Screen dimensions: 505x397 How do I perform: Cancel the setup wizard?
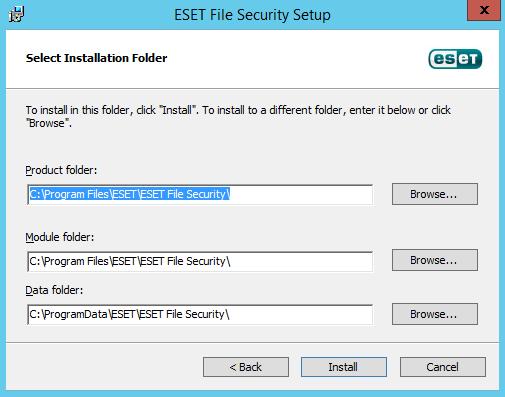(x=443, y=367)
